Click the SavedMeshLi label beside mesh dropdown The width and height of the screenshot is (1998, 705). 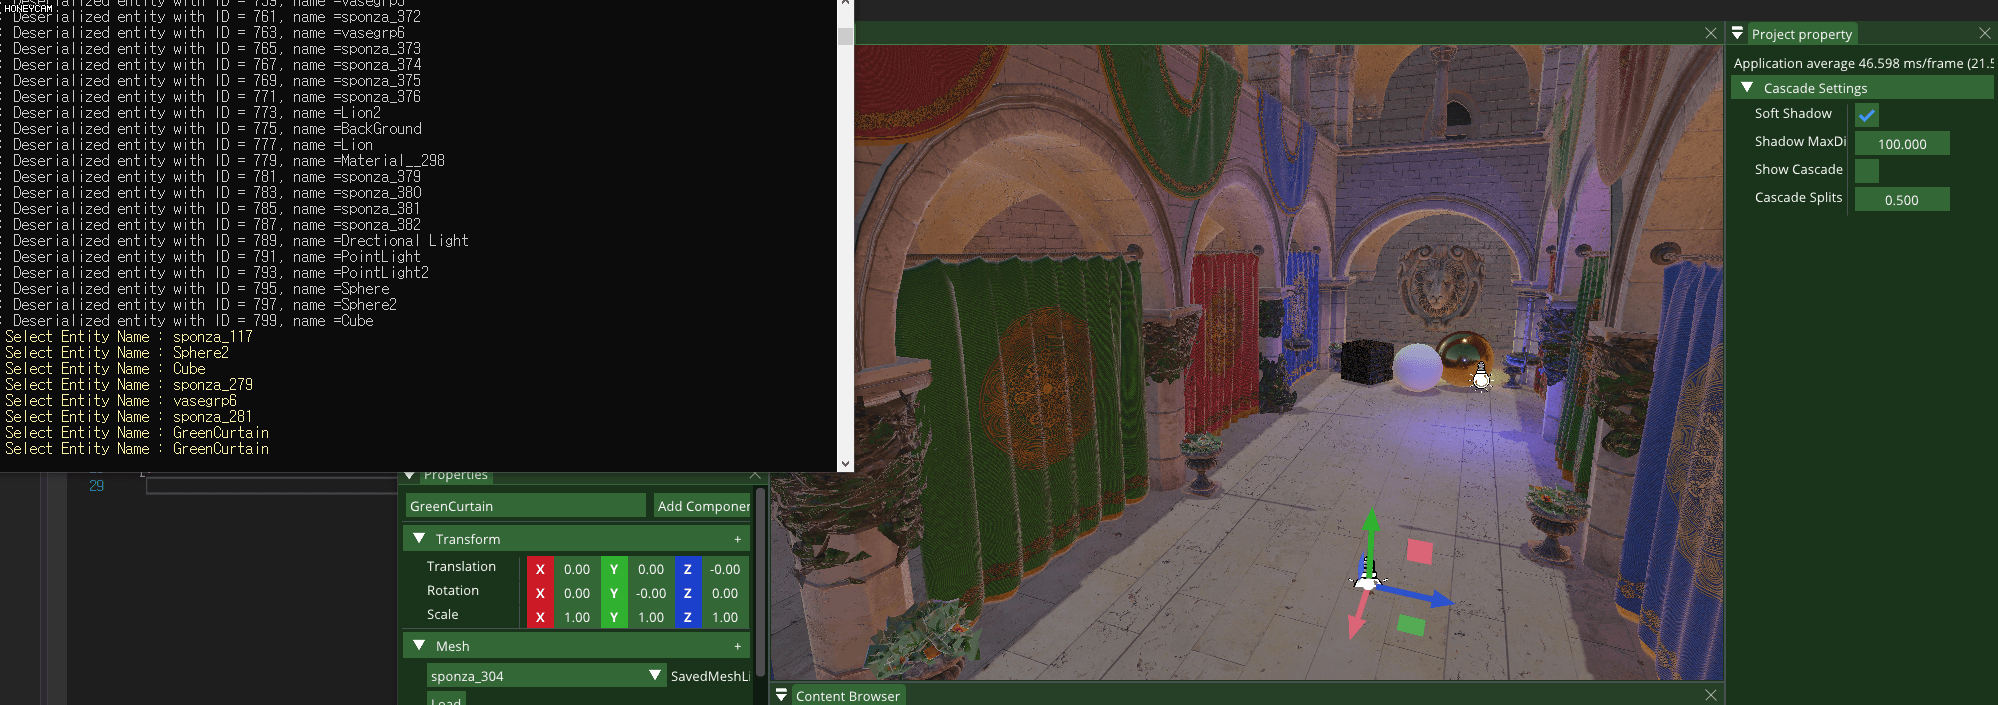tap(710, 676)
